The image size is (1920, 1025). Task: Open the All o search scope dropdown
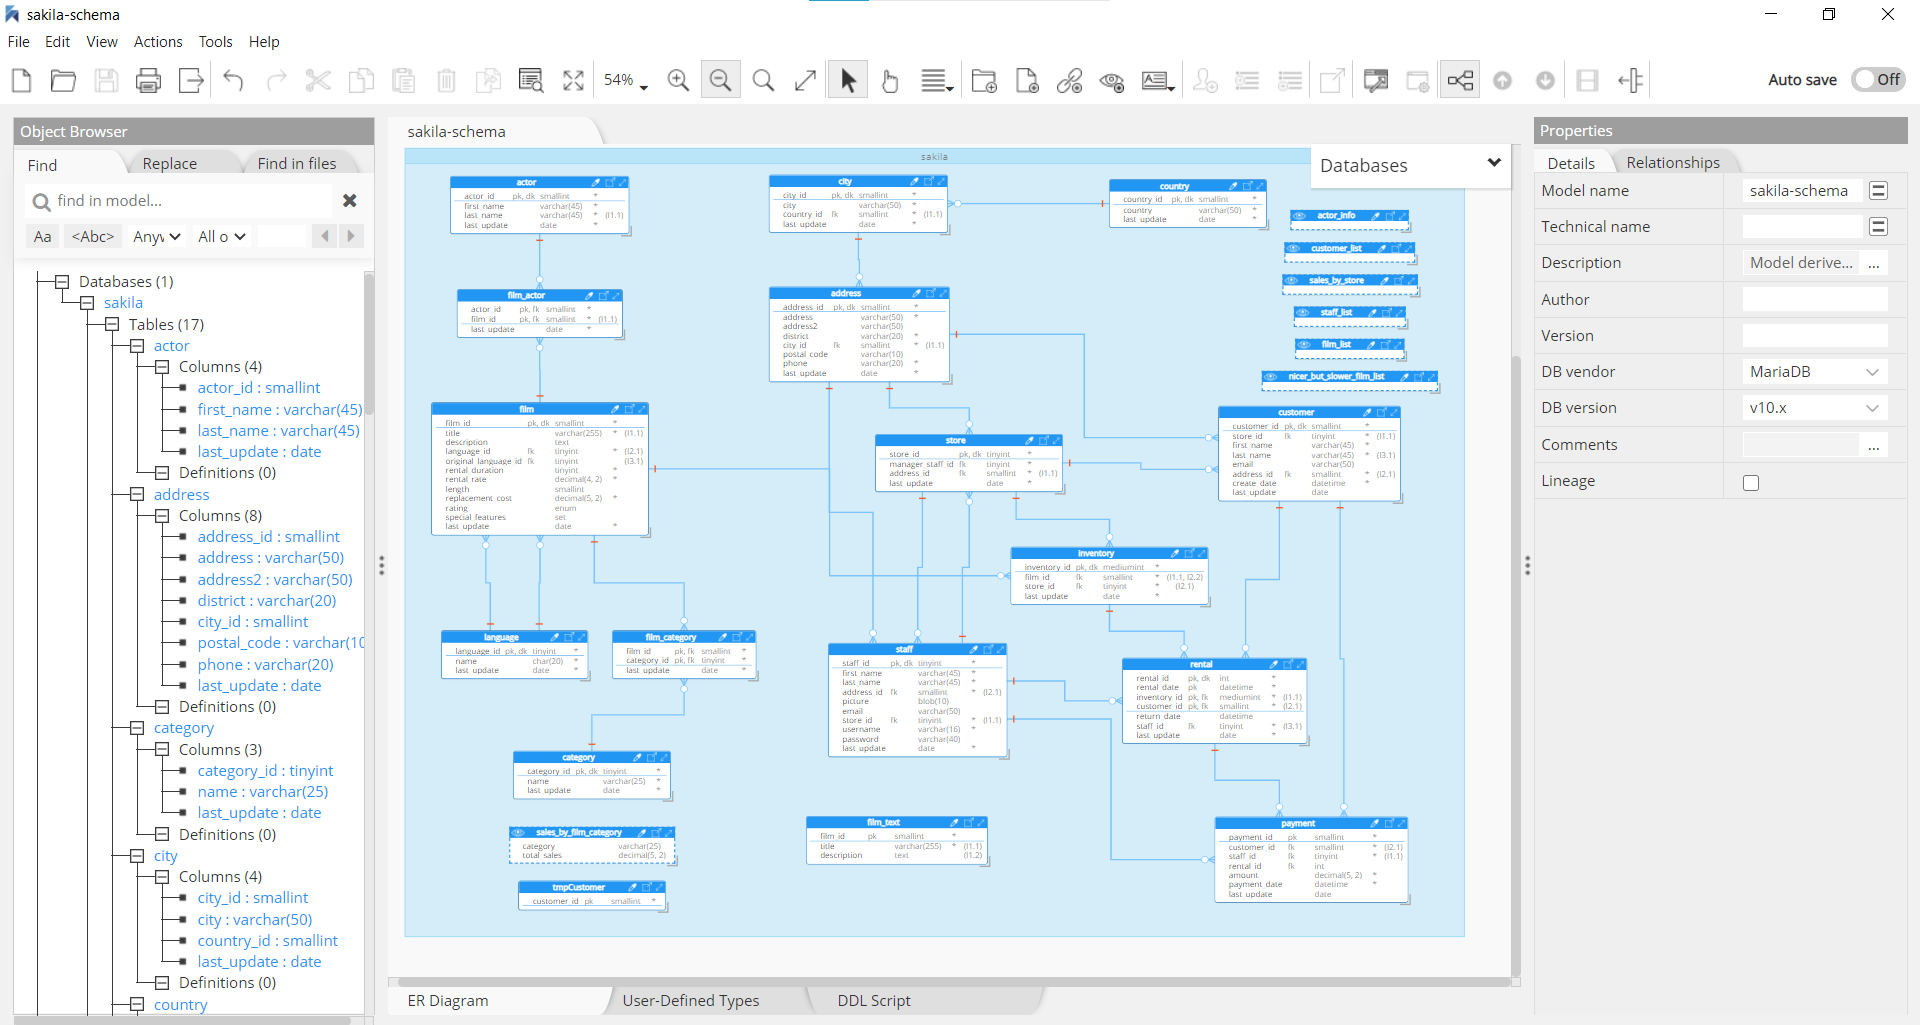(x=222, y=237)
